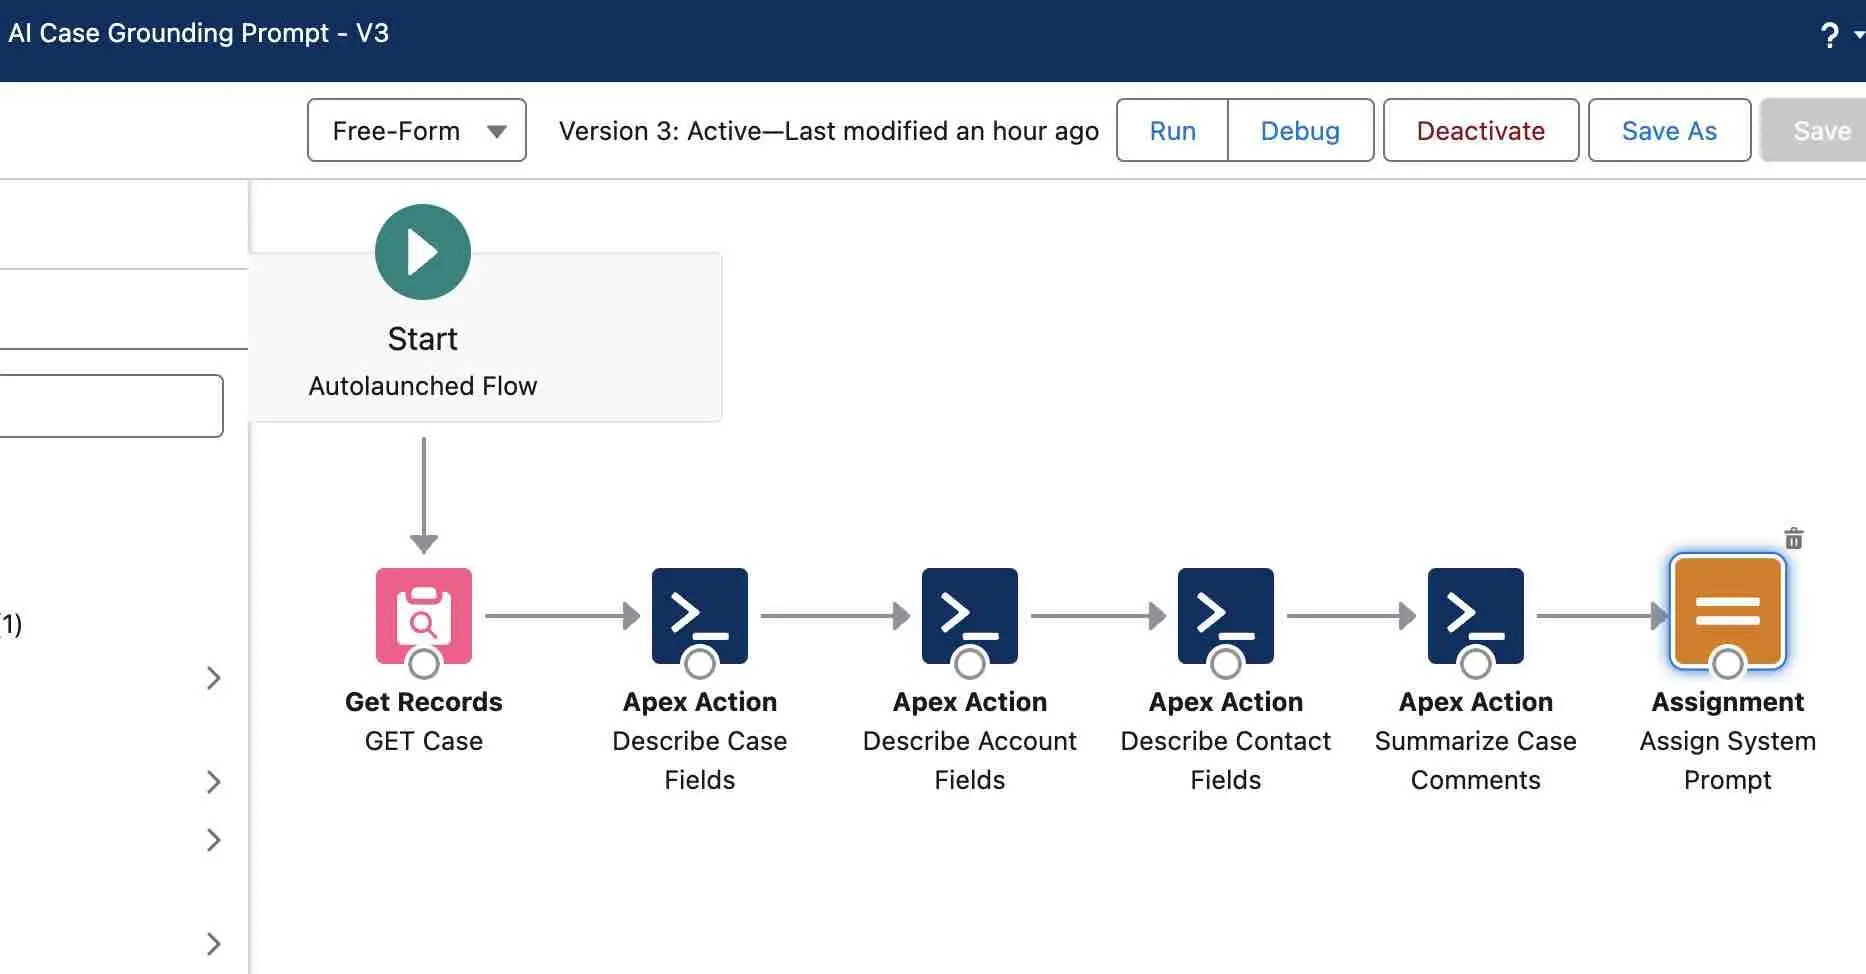Click the Start play icon
The height and width of the screenshot is (974, 1866).
423,252
